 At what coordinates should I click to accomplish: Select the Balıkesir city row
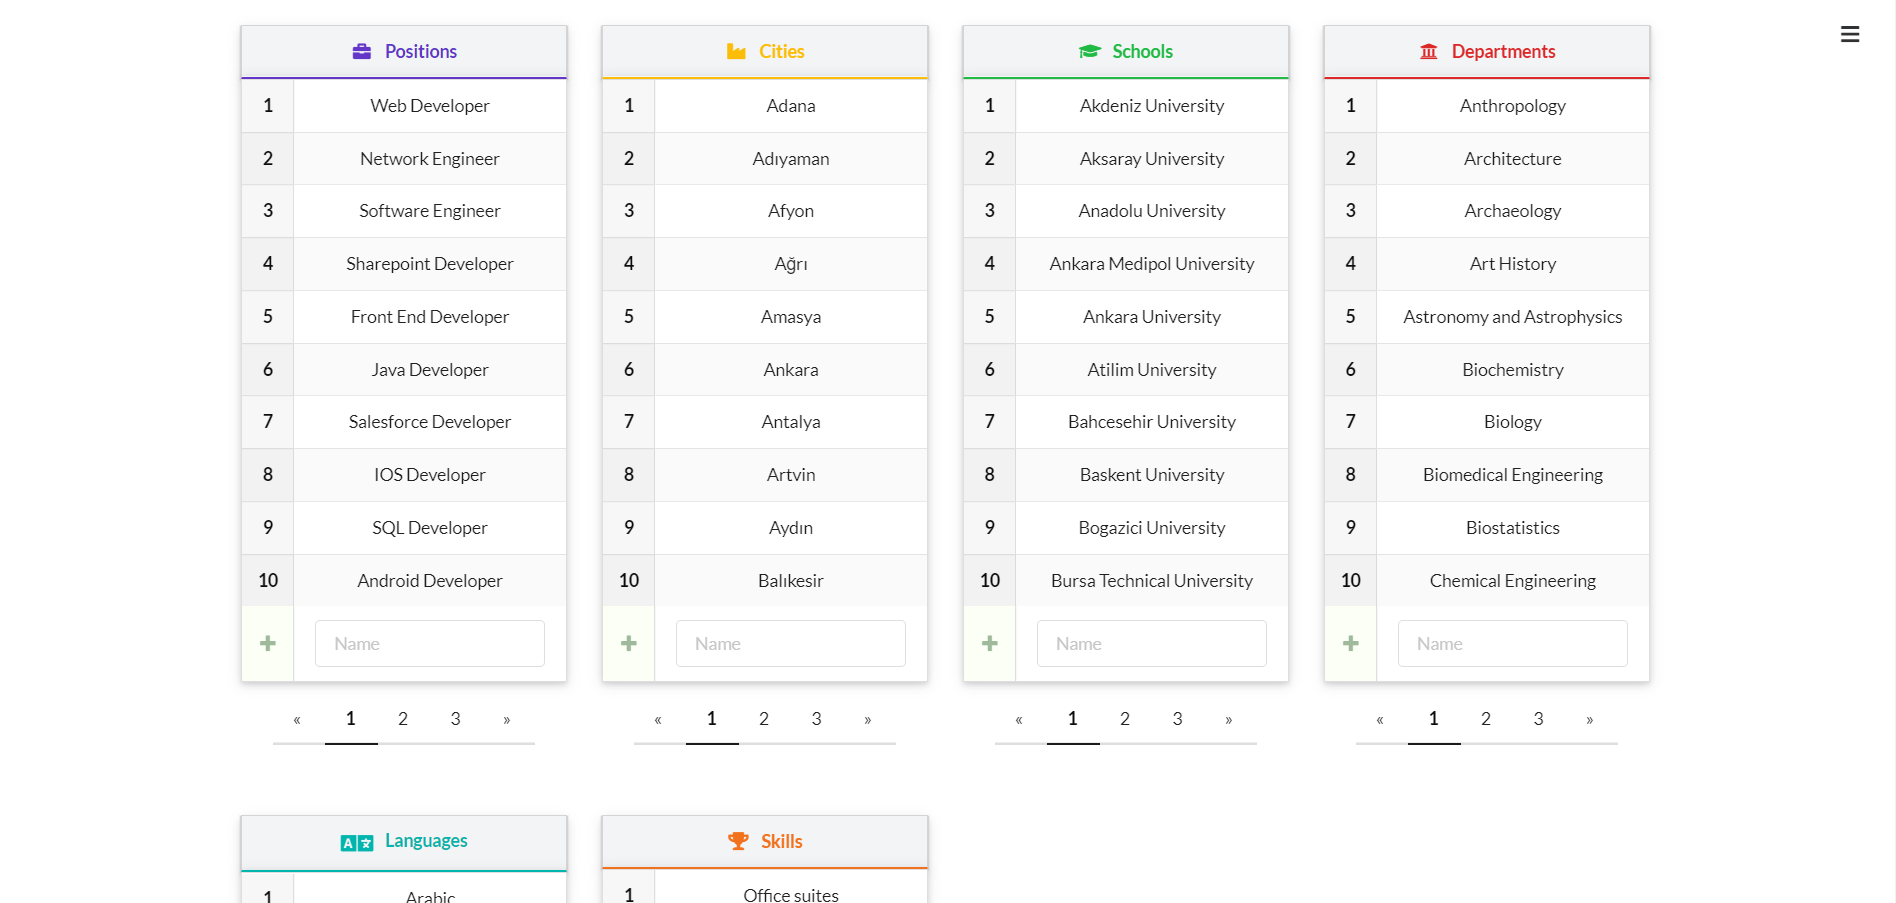(x=765, y=580)
